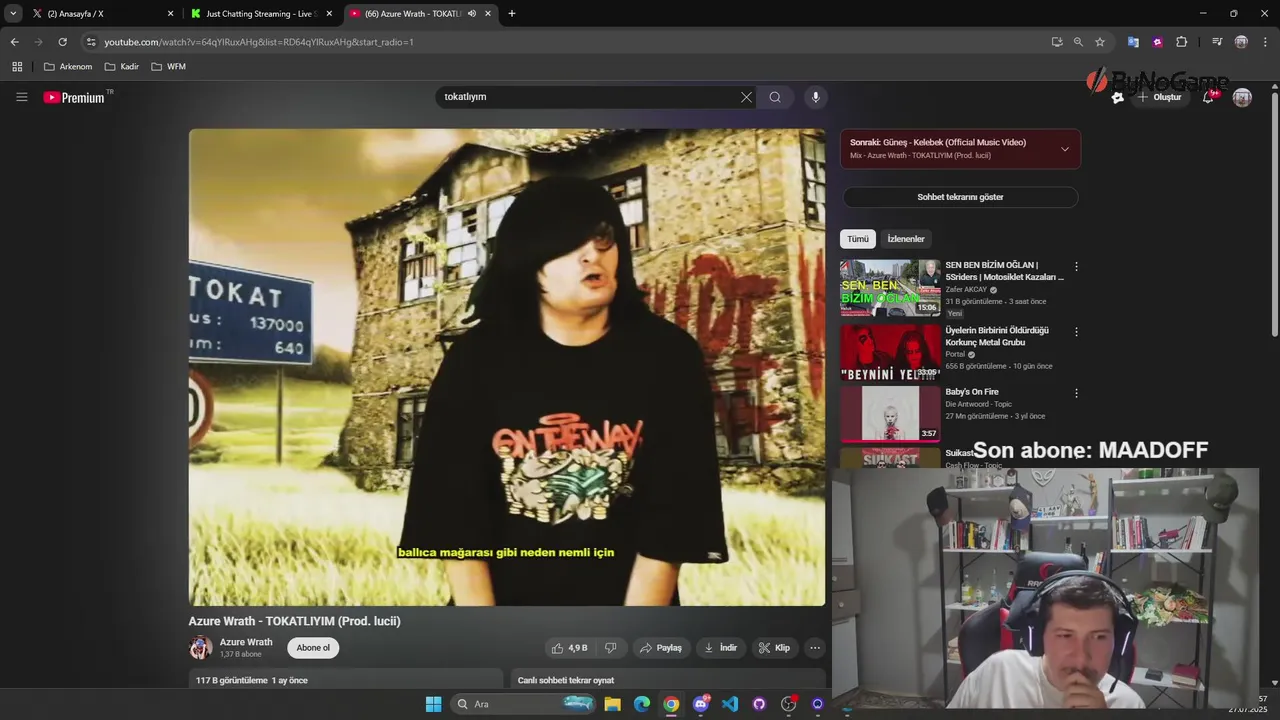Screen dimensions: 1280x720
Task: Click Sohbet tekrarını göster button
Action: point(960,197)
